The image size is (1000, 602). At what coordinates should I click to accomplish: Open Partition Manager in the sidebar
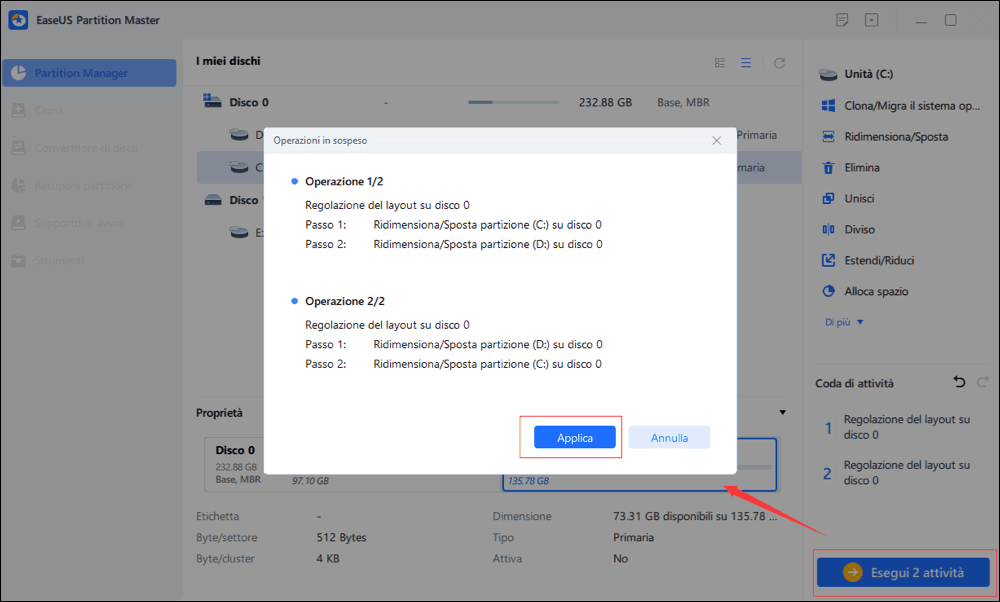(89, 73)
